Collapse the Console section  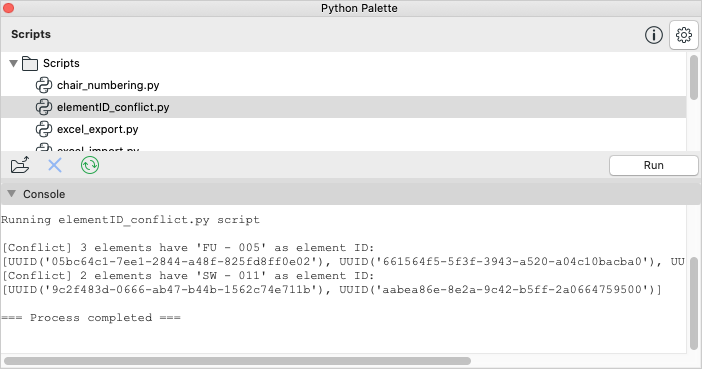pos(12,194)
